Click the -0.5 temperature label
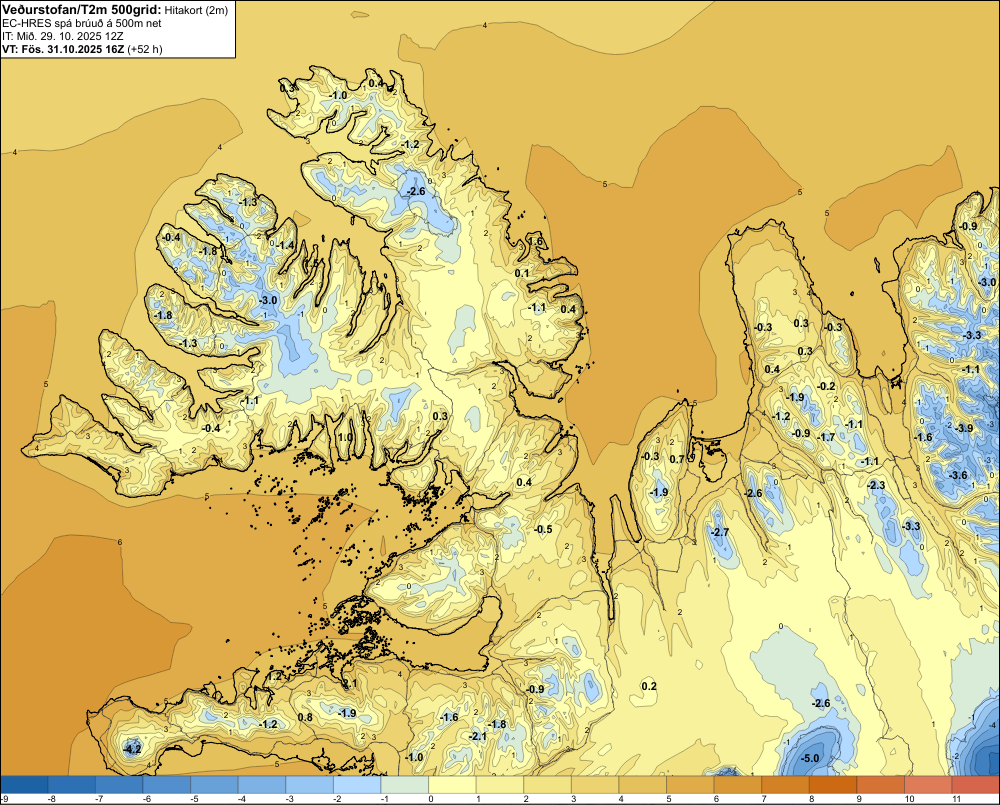Image resolution: width=1000 pixels, height=805 pixels. click(543, 529)
